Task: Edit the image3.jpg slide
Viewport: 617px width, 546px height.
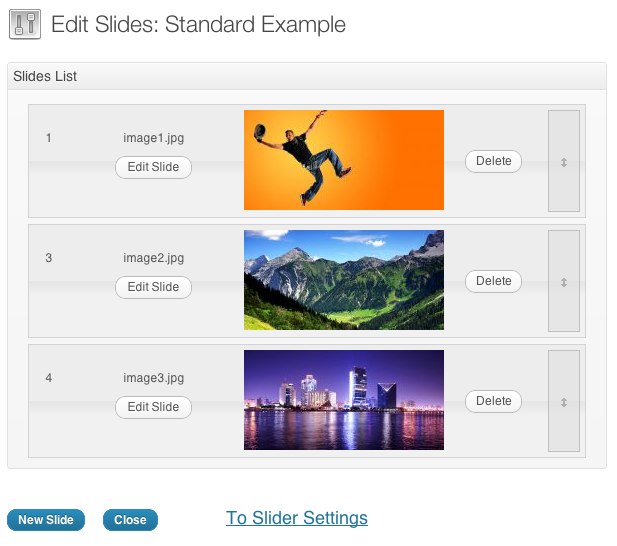Action: click(153, 407)
